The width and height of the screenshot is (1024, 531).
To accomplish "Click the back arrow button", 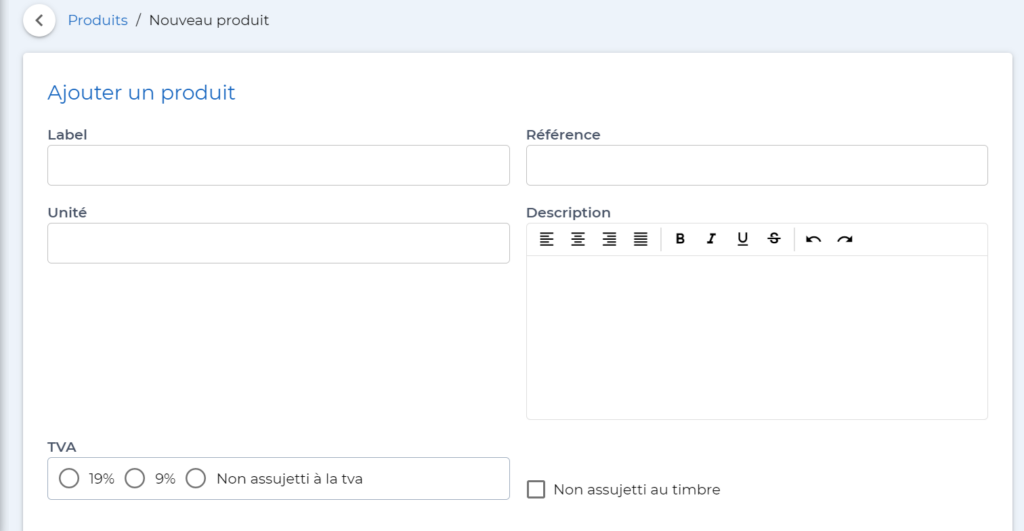I will 39,20.
